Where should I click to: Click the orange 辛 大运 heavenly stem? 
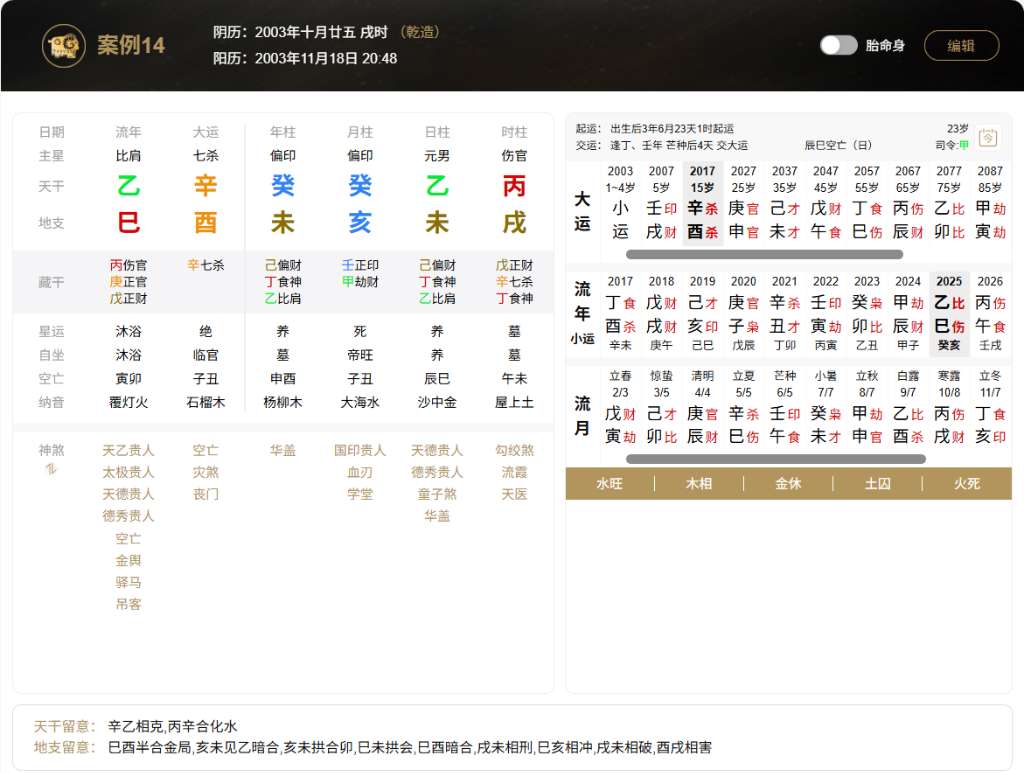tap(206, 186)
